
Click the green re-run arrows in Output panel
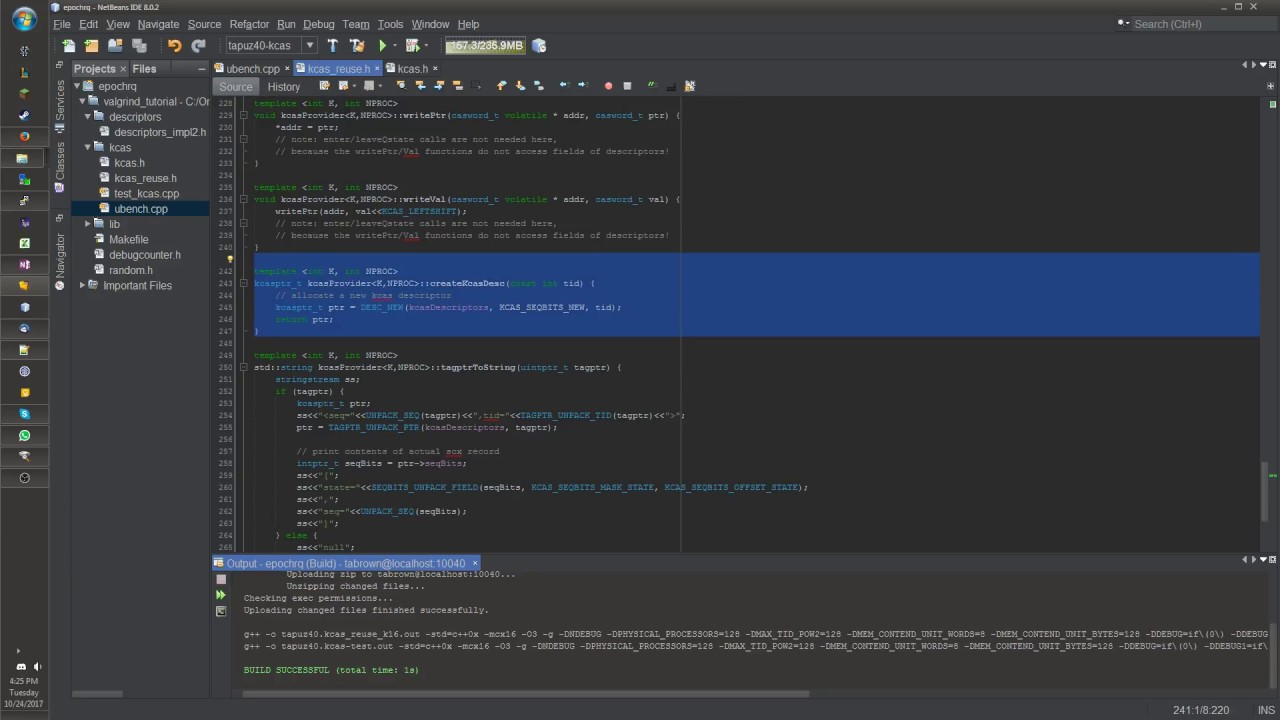[221, 595]
